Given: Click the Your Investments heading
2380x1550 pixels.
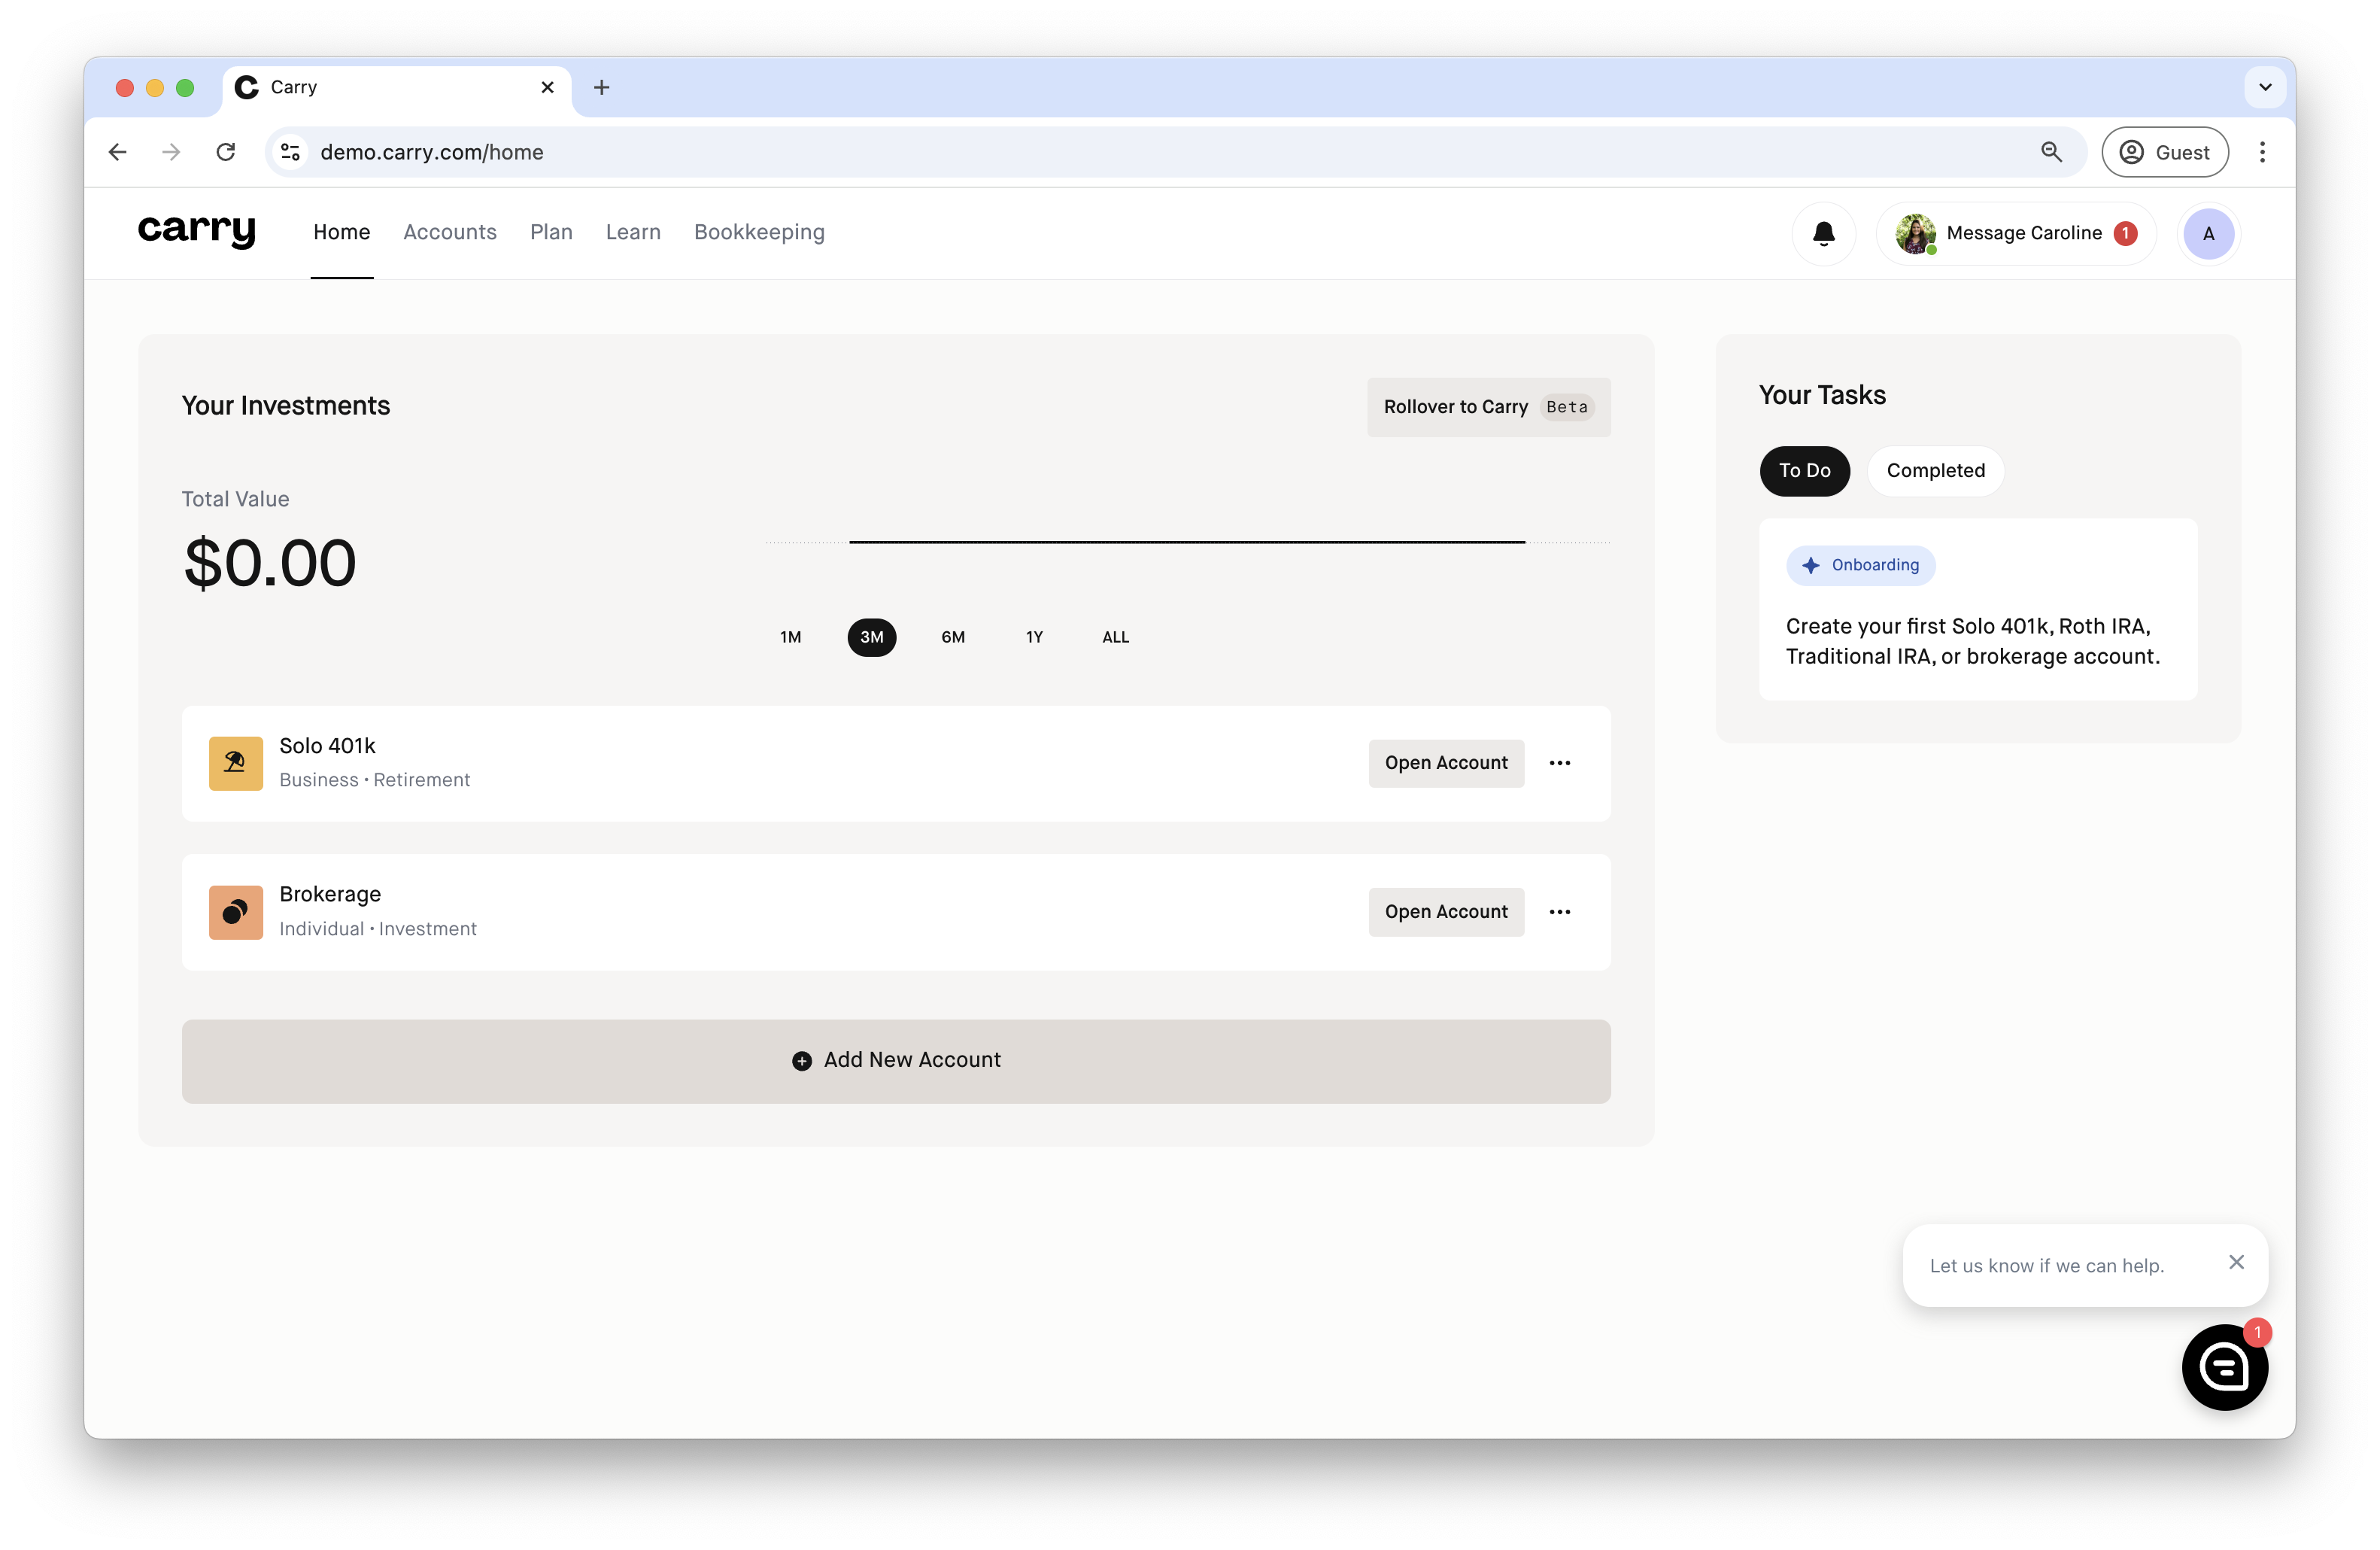Looking at the screenshot, I should 286,406.
